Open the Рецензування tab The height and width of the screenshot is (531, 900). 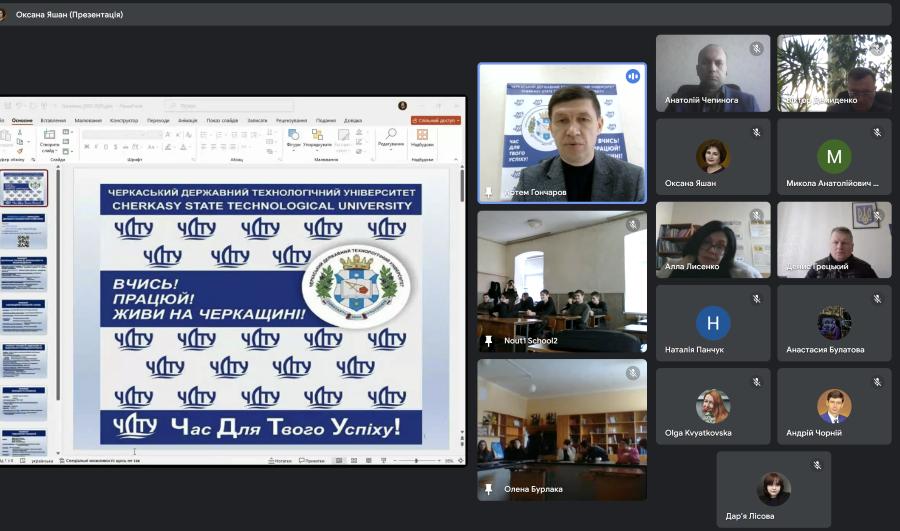(292, 121)
